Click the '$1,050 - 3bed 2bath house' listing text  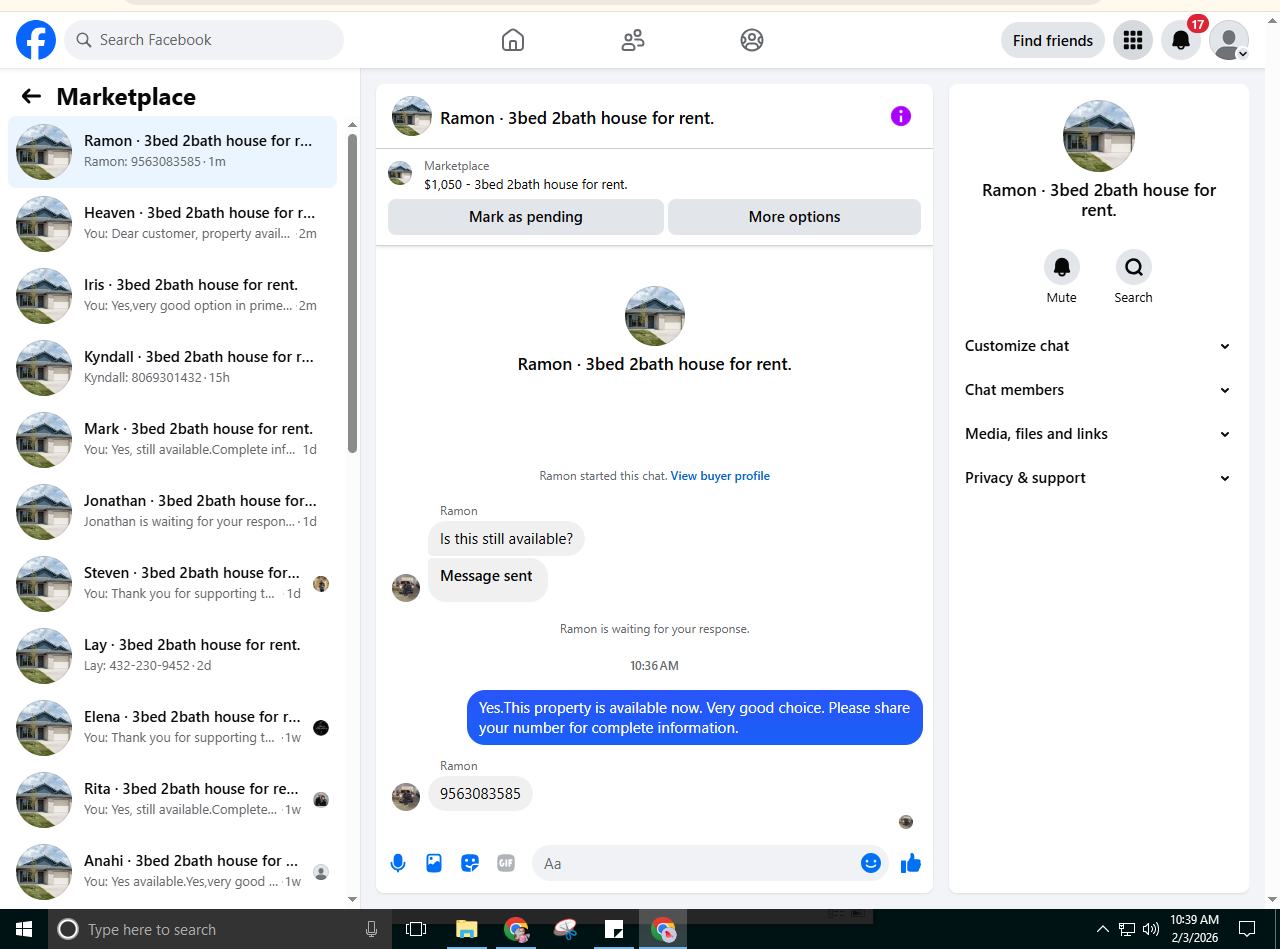click(526, 184)
